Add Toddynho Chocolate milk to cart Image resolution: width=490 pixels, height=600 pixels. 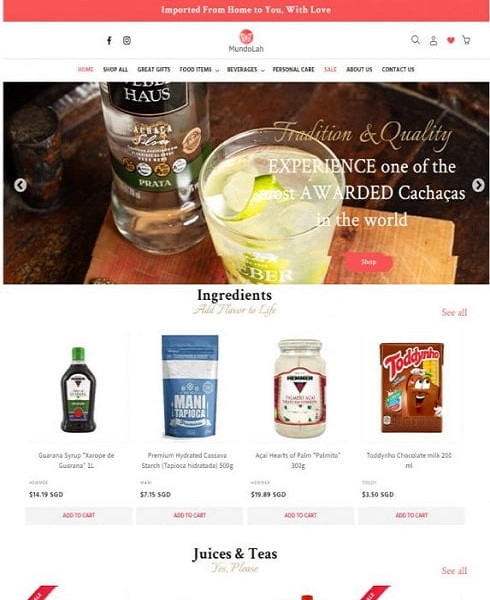tap(412, 515)
